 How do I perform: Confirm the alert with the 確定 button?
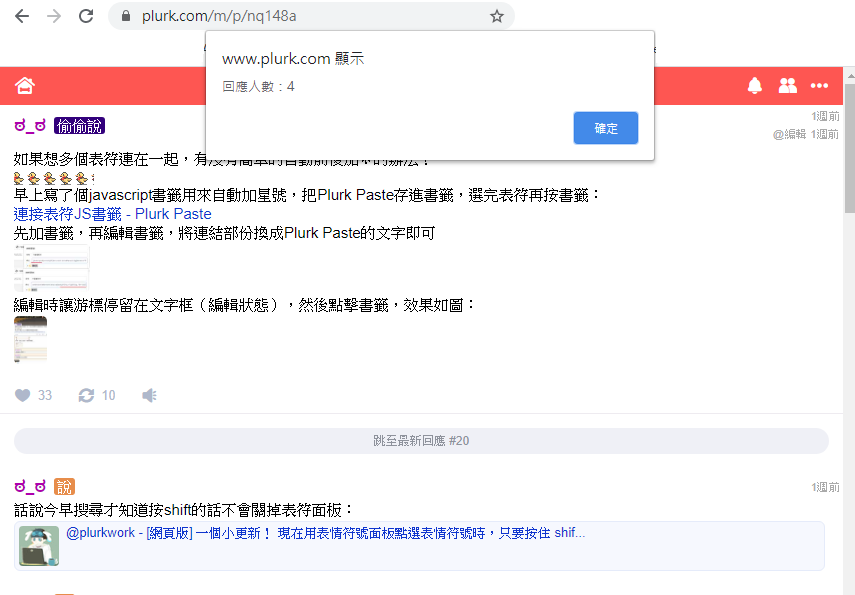[x=606, y=128]
